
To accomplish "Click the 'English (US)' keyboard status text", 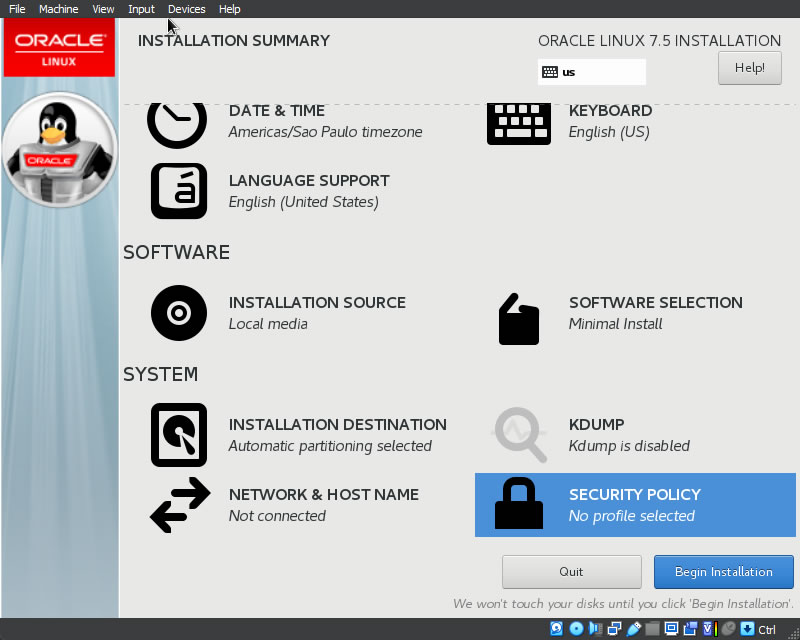I will 609,132.
